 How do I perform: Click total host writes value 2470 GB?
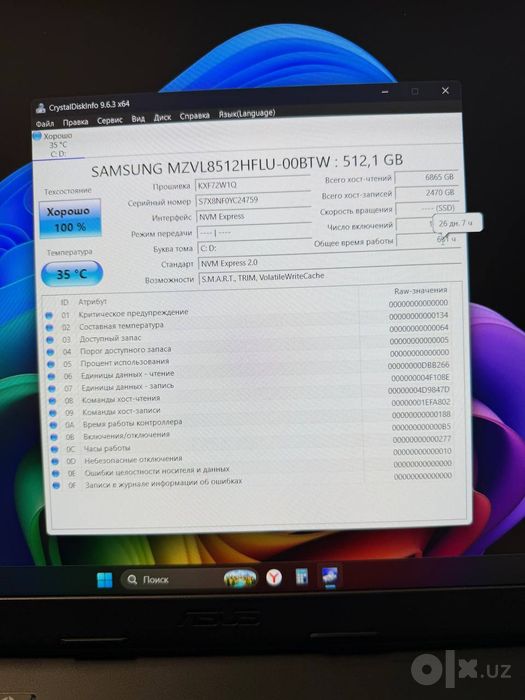point(426,192)
